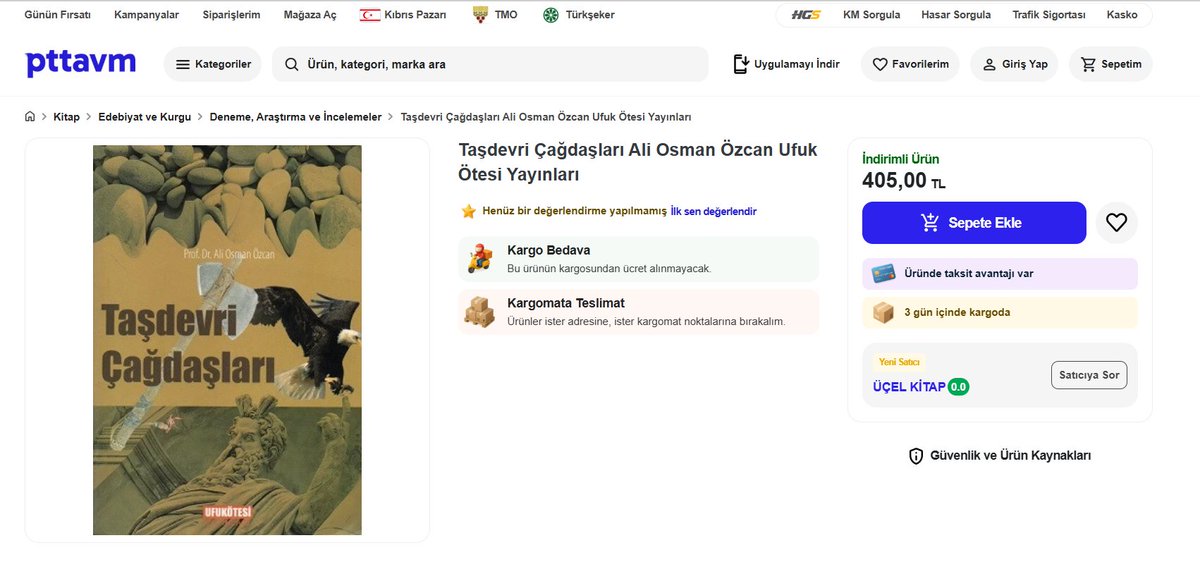Click the Kıbrıs flag icon

370,15
